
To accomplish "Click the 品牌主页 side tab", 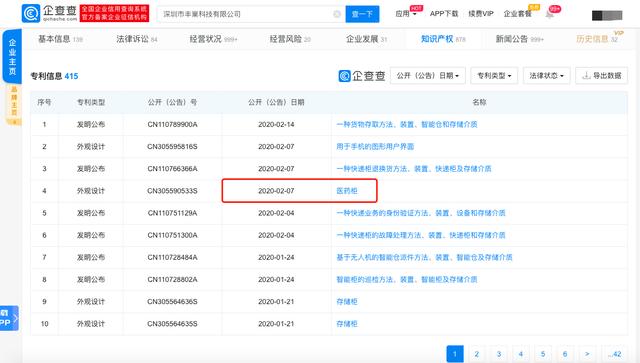I will [13, 104].
